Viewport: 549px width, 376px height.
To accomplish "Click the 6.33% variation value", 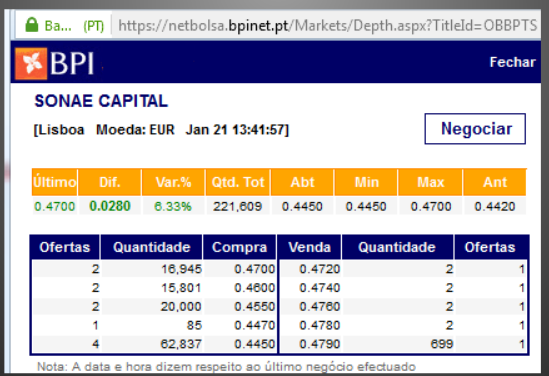I will pos(173,206).
